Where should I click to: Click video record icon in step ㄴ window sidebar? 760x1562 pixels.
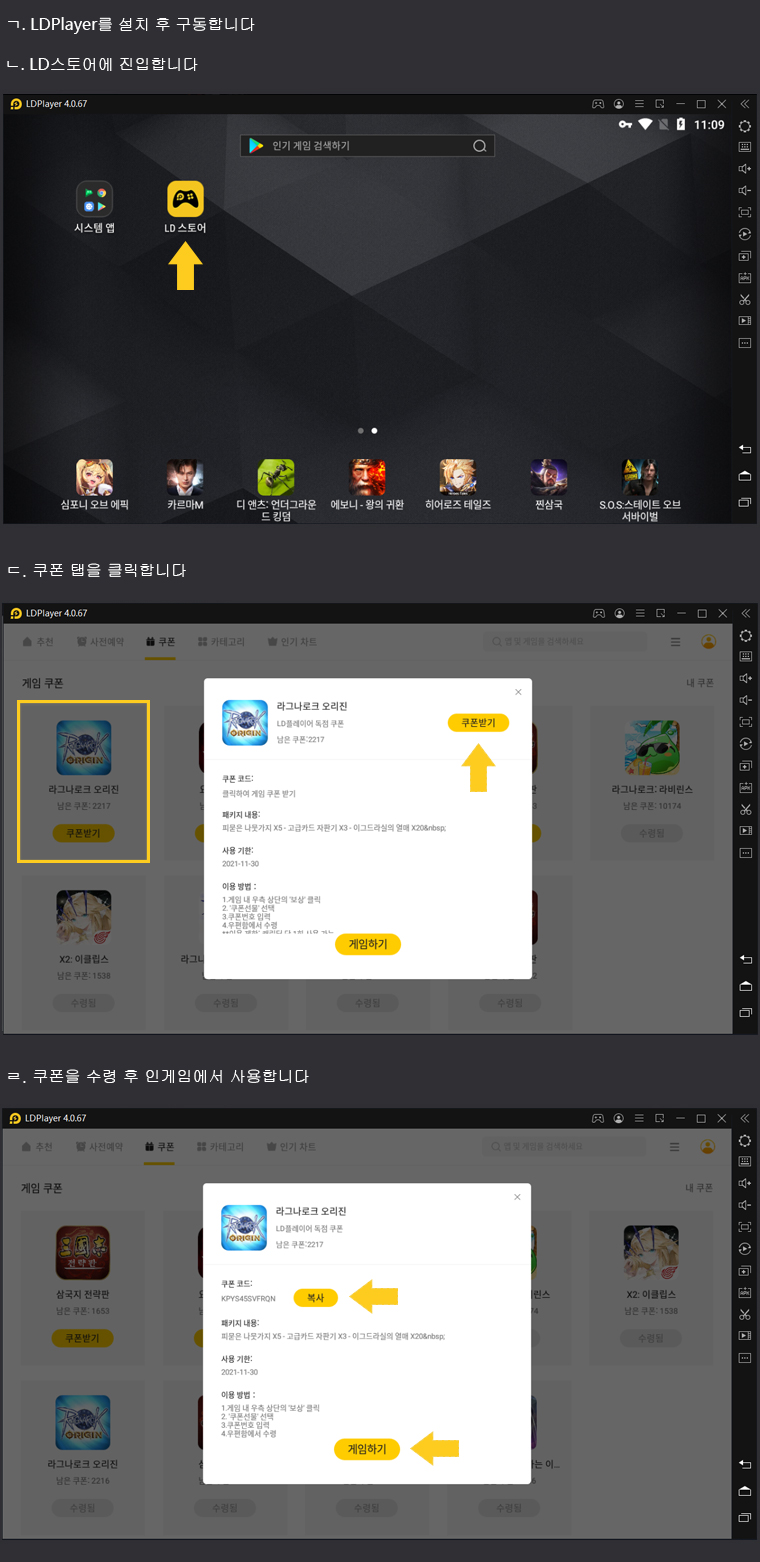[x=745, y=321]
